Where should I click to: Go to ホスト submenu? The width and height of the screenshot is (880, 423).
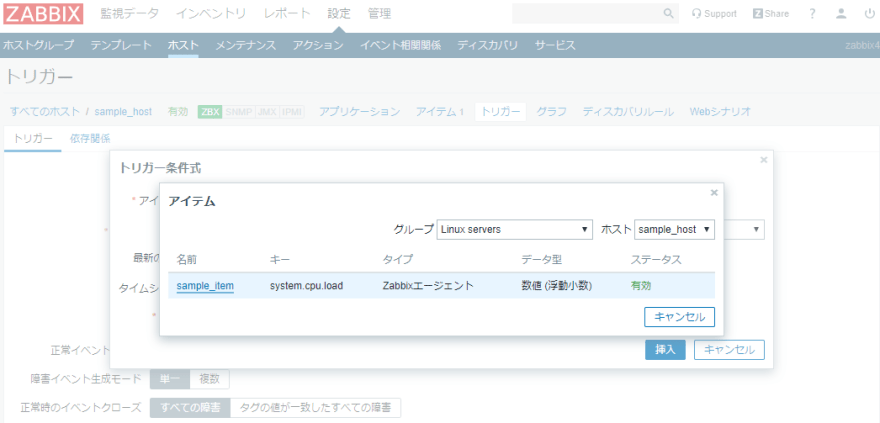183,45
